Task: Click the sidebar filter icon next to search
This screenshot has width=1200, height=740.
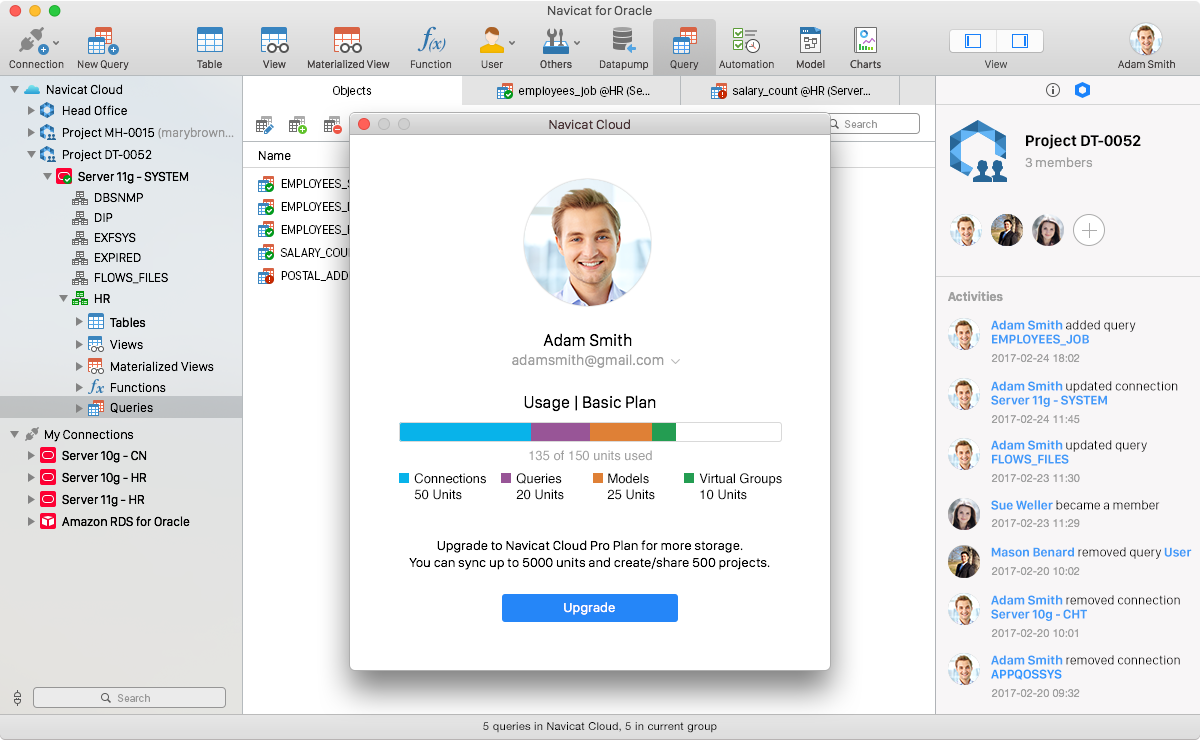Action: 17,698
